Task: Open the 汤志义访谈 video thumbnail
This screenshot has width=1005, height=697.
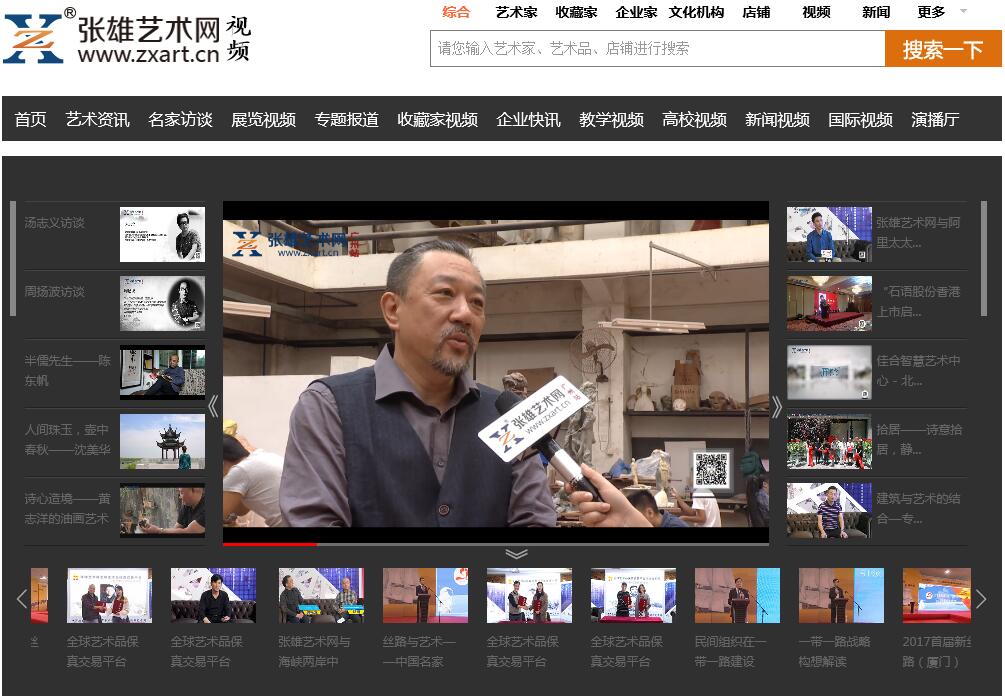Action: [x=162, y=234]
